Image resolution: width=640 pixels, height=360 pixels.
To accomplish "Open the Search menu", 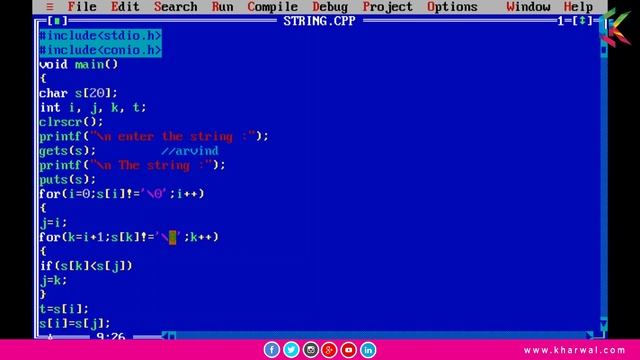I will pos(176,7).
